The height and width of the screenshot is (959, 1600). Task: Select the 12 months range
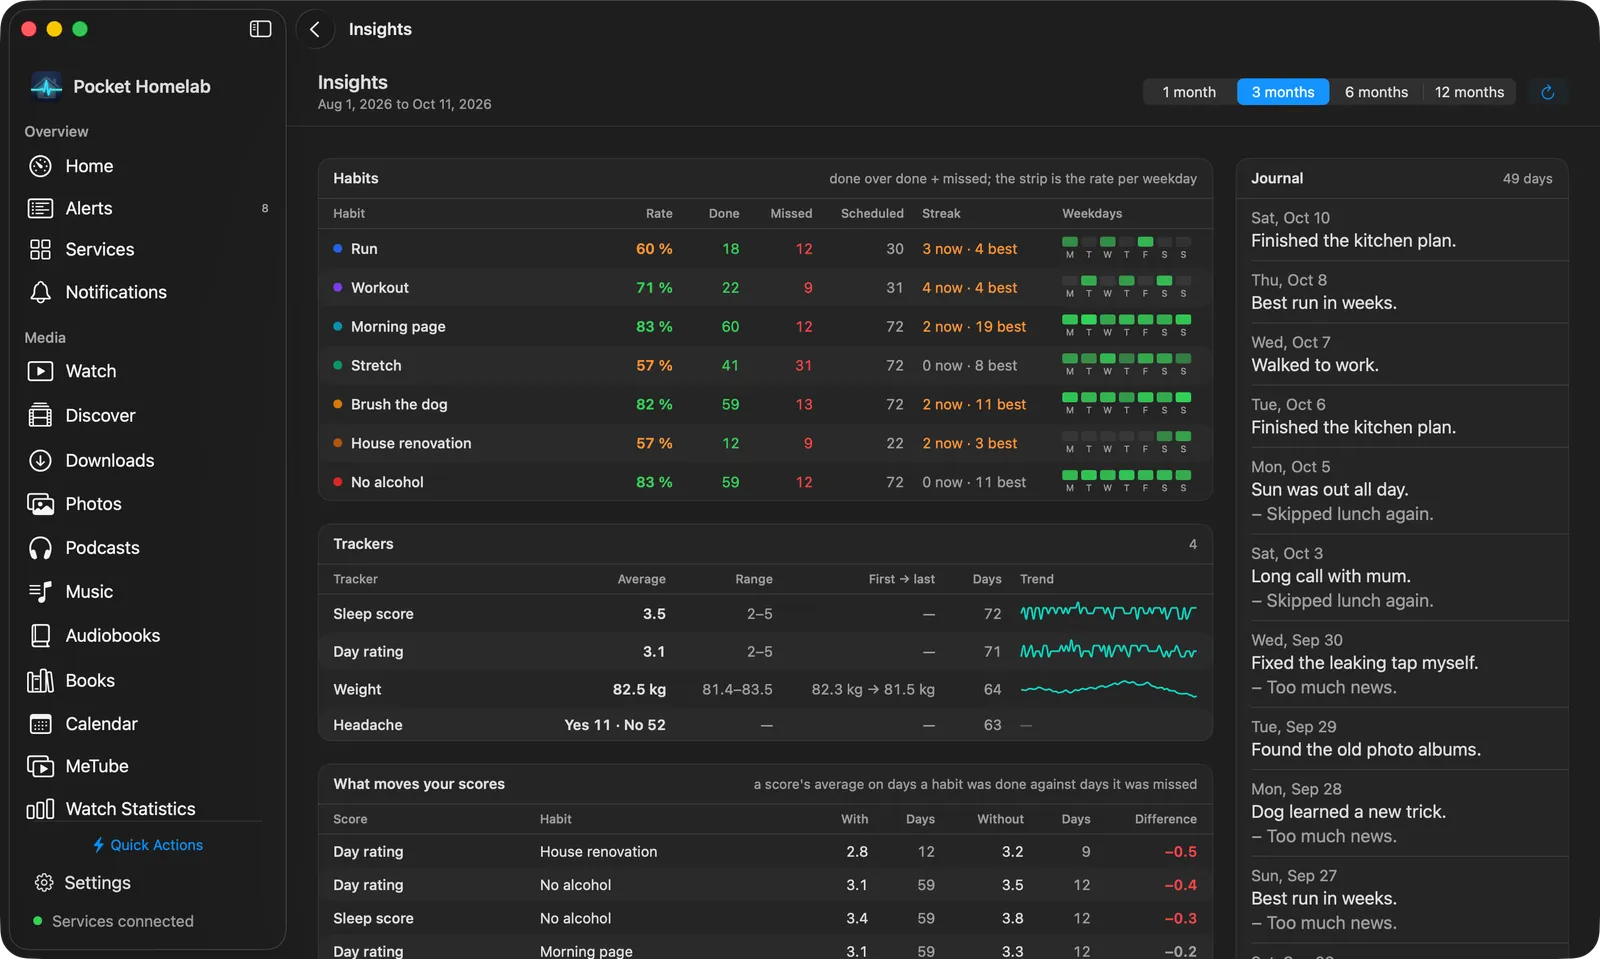1469,92
